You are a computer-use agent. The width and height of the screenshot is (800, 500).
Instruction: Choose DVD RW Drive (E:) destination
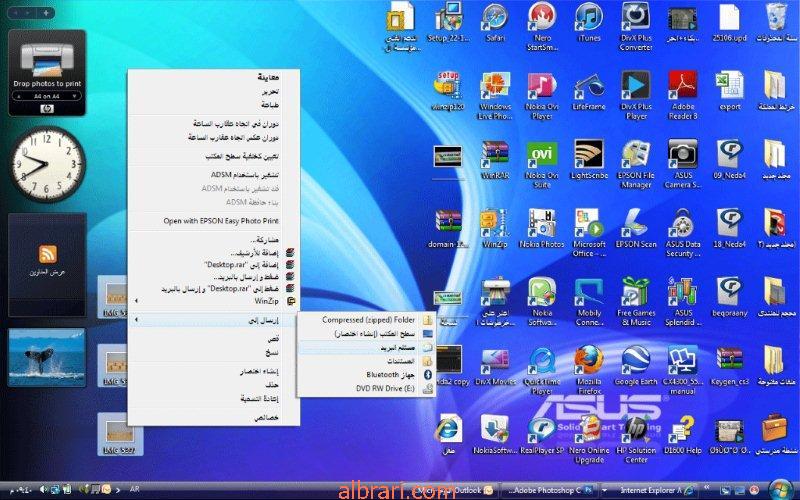366,388
